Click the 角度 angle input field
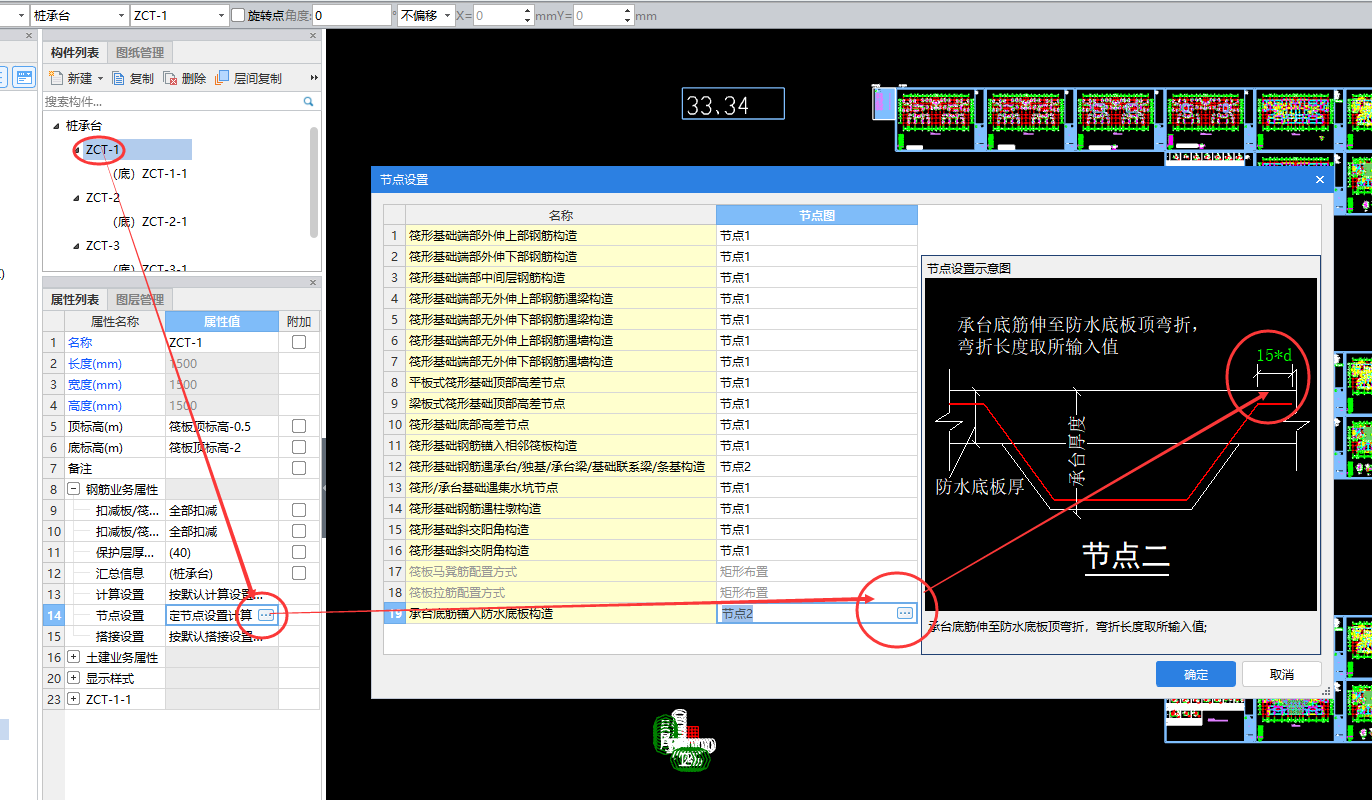Viewport: 1372px width, 800px height. coord(351,16)
